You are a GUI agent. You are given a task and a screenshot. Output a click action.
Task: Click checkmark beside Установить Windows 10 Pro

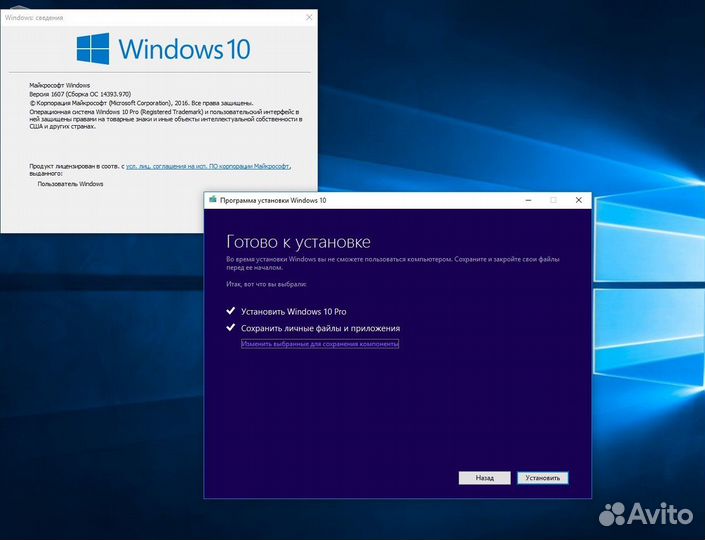pyautogui.click(x=231, y=311)
